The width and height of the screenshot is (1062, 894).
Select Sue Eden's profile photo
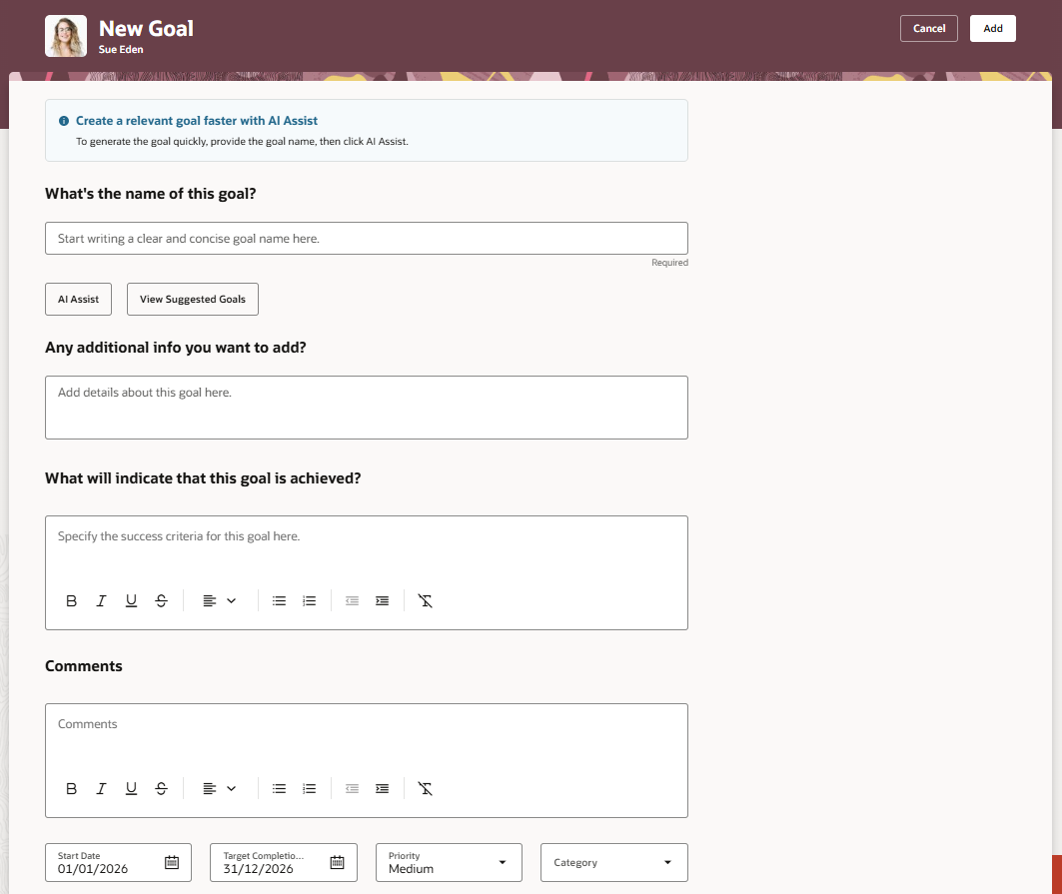point(66,36)
